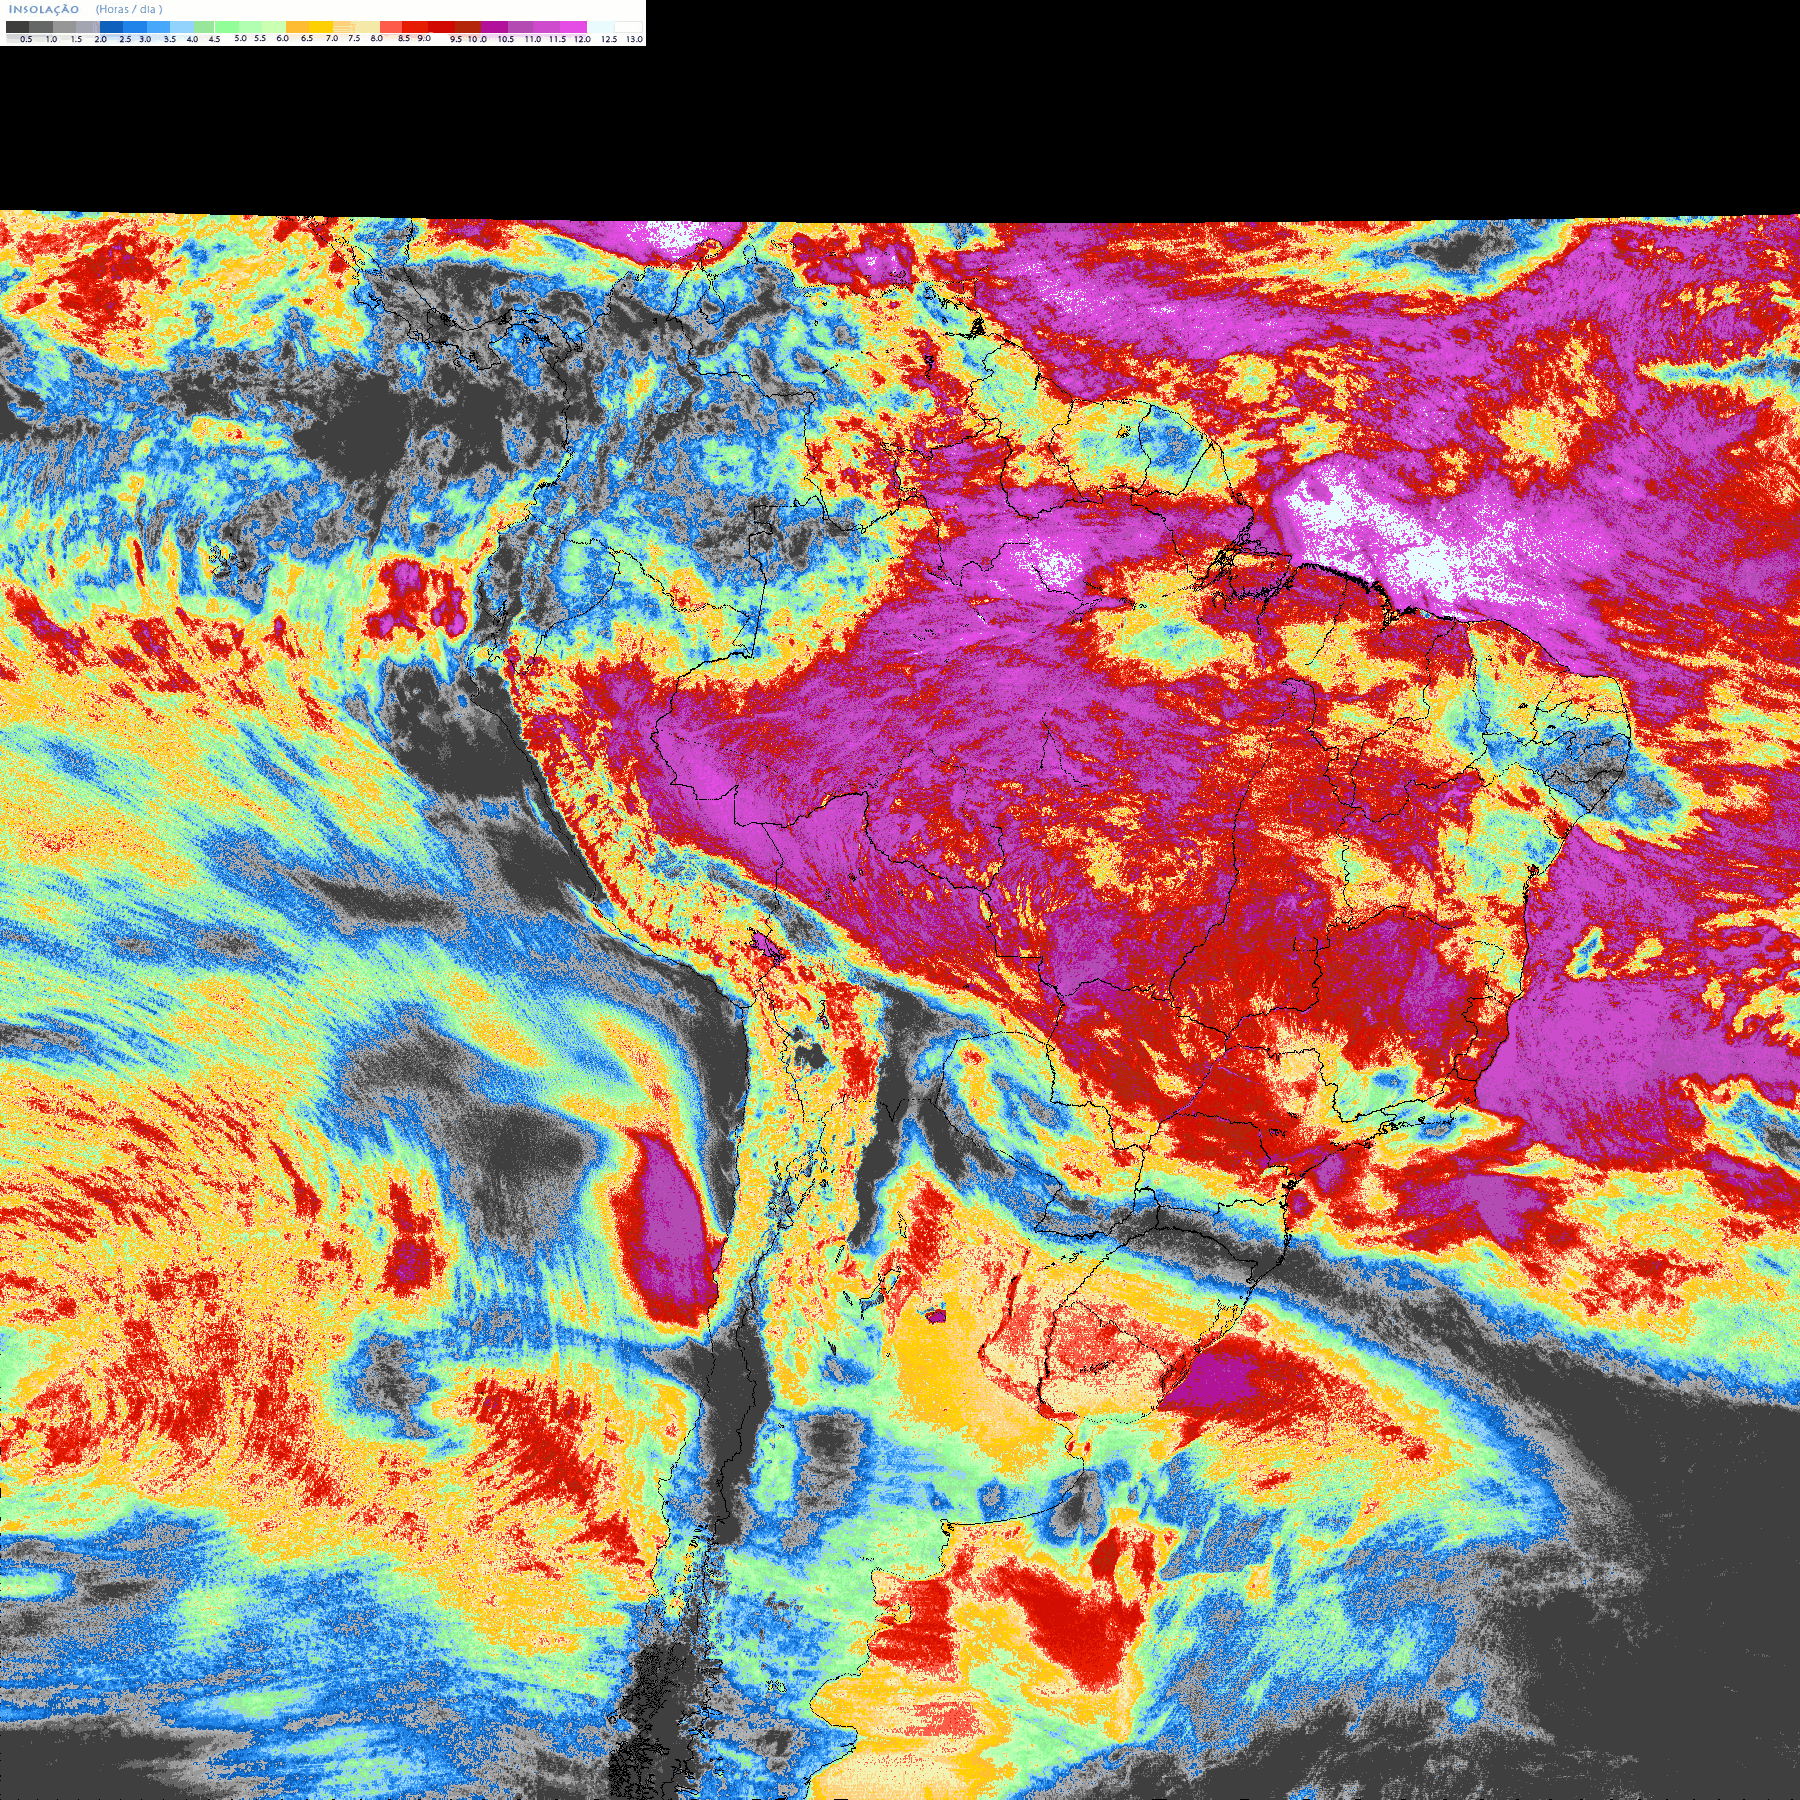Image resolution: width=1800 pixels, height=1800 pixels.
Task: Click the 6.0 legend value
Action: tap(282, 38)
